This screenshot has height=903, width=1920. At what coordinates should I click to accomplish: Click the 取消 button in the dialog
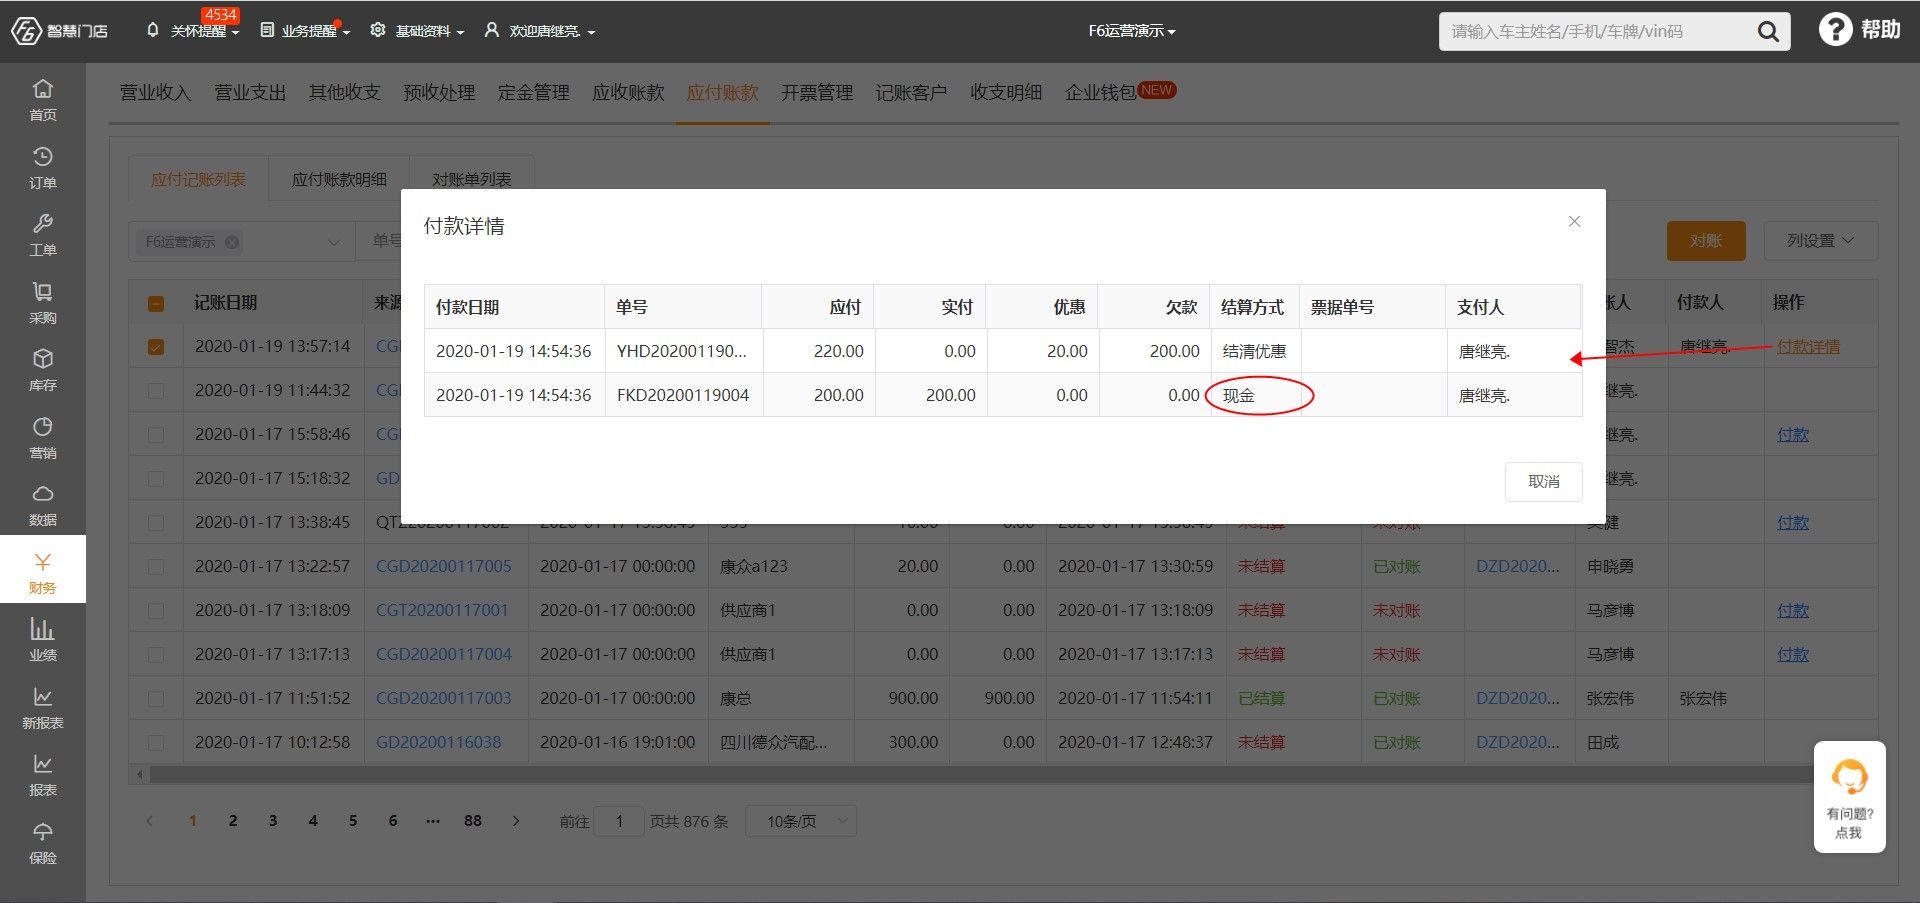tap(1544, 482)
